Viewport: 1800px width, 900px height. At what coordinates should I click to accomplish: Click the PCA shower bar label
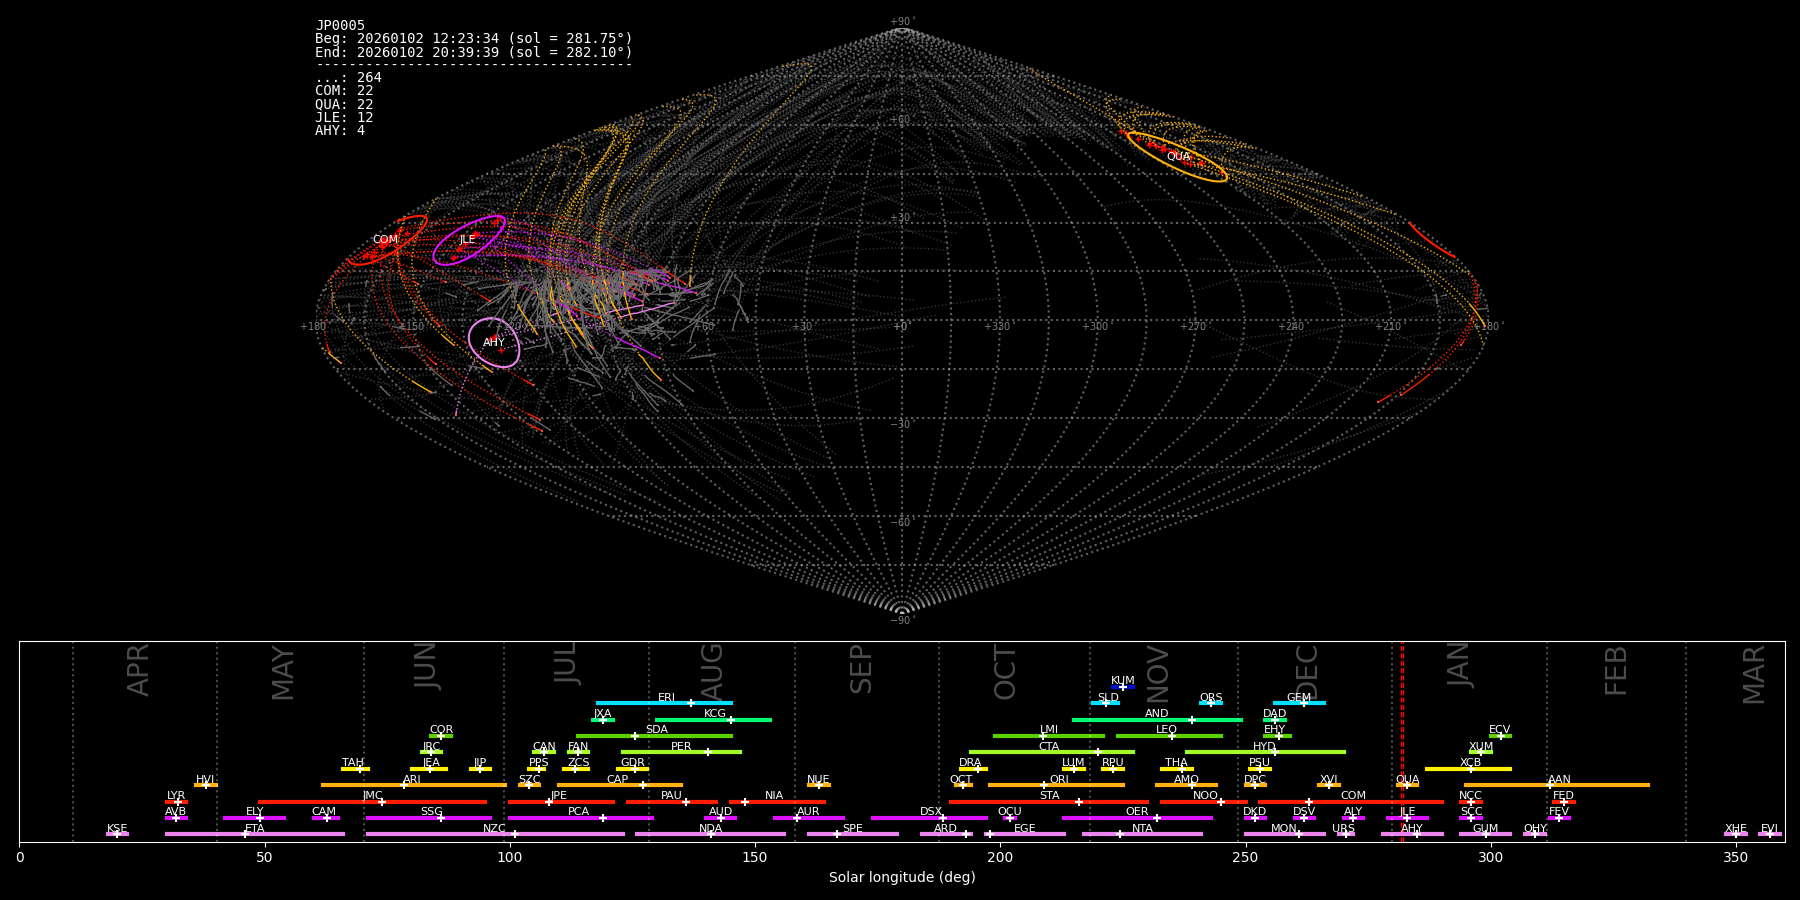[578, 812]
